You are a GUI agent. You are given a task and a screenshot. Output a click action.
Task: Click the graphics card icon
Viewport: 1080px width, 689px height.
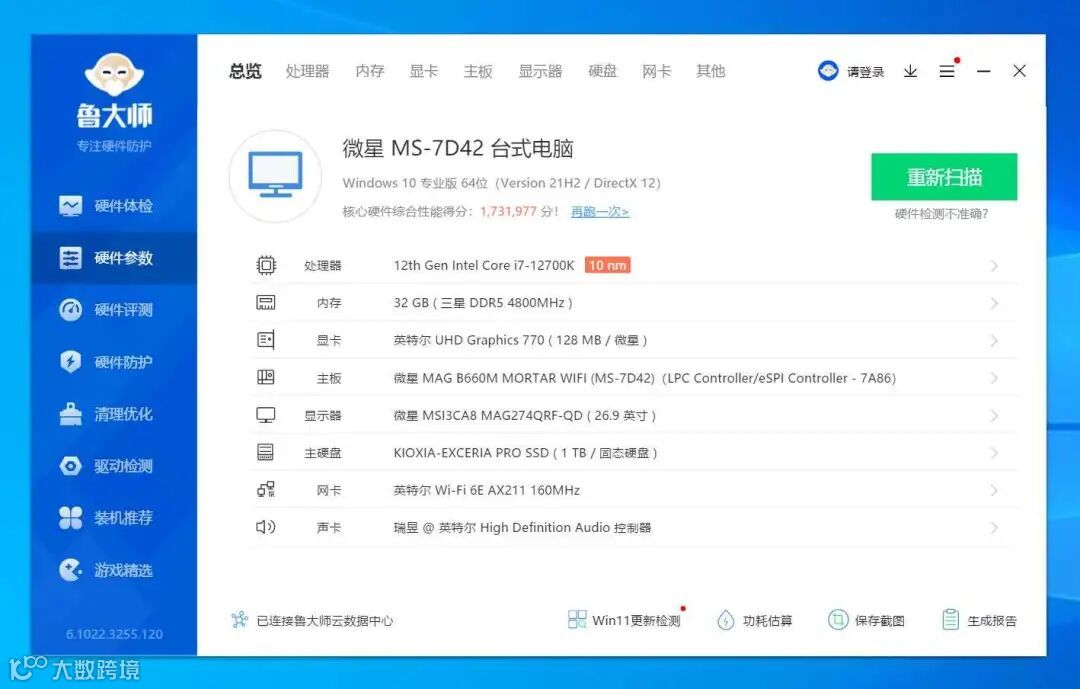pyautogui.click(x=266, y=340)
